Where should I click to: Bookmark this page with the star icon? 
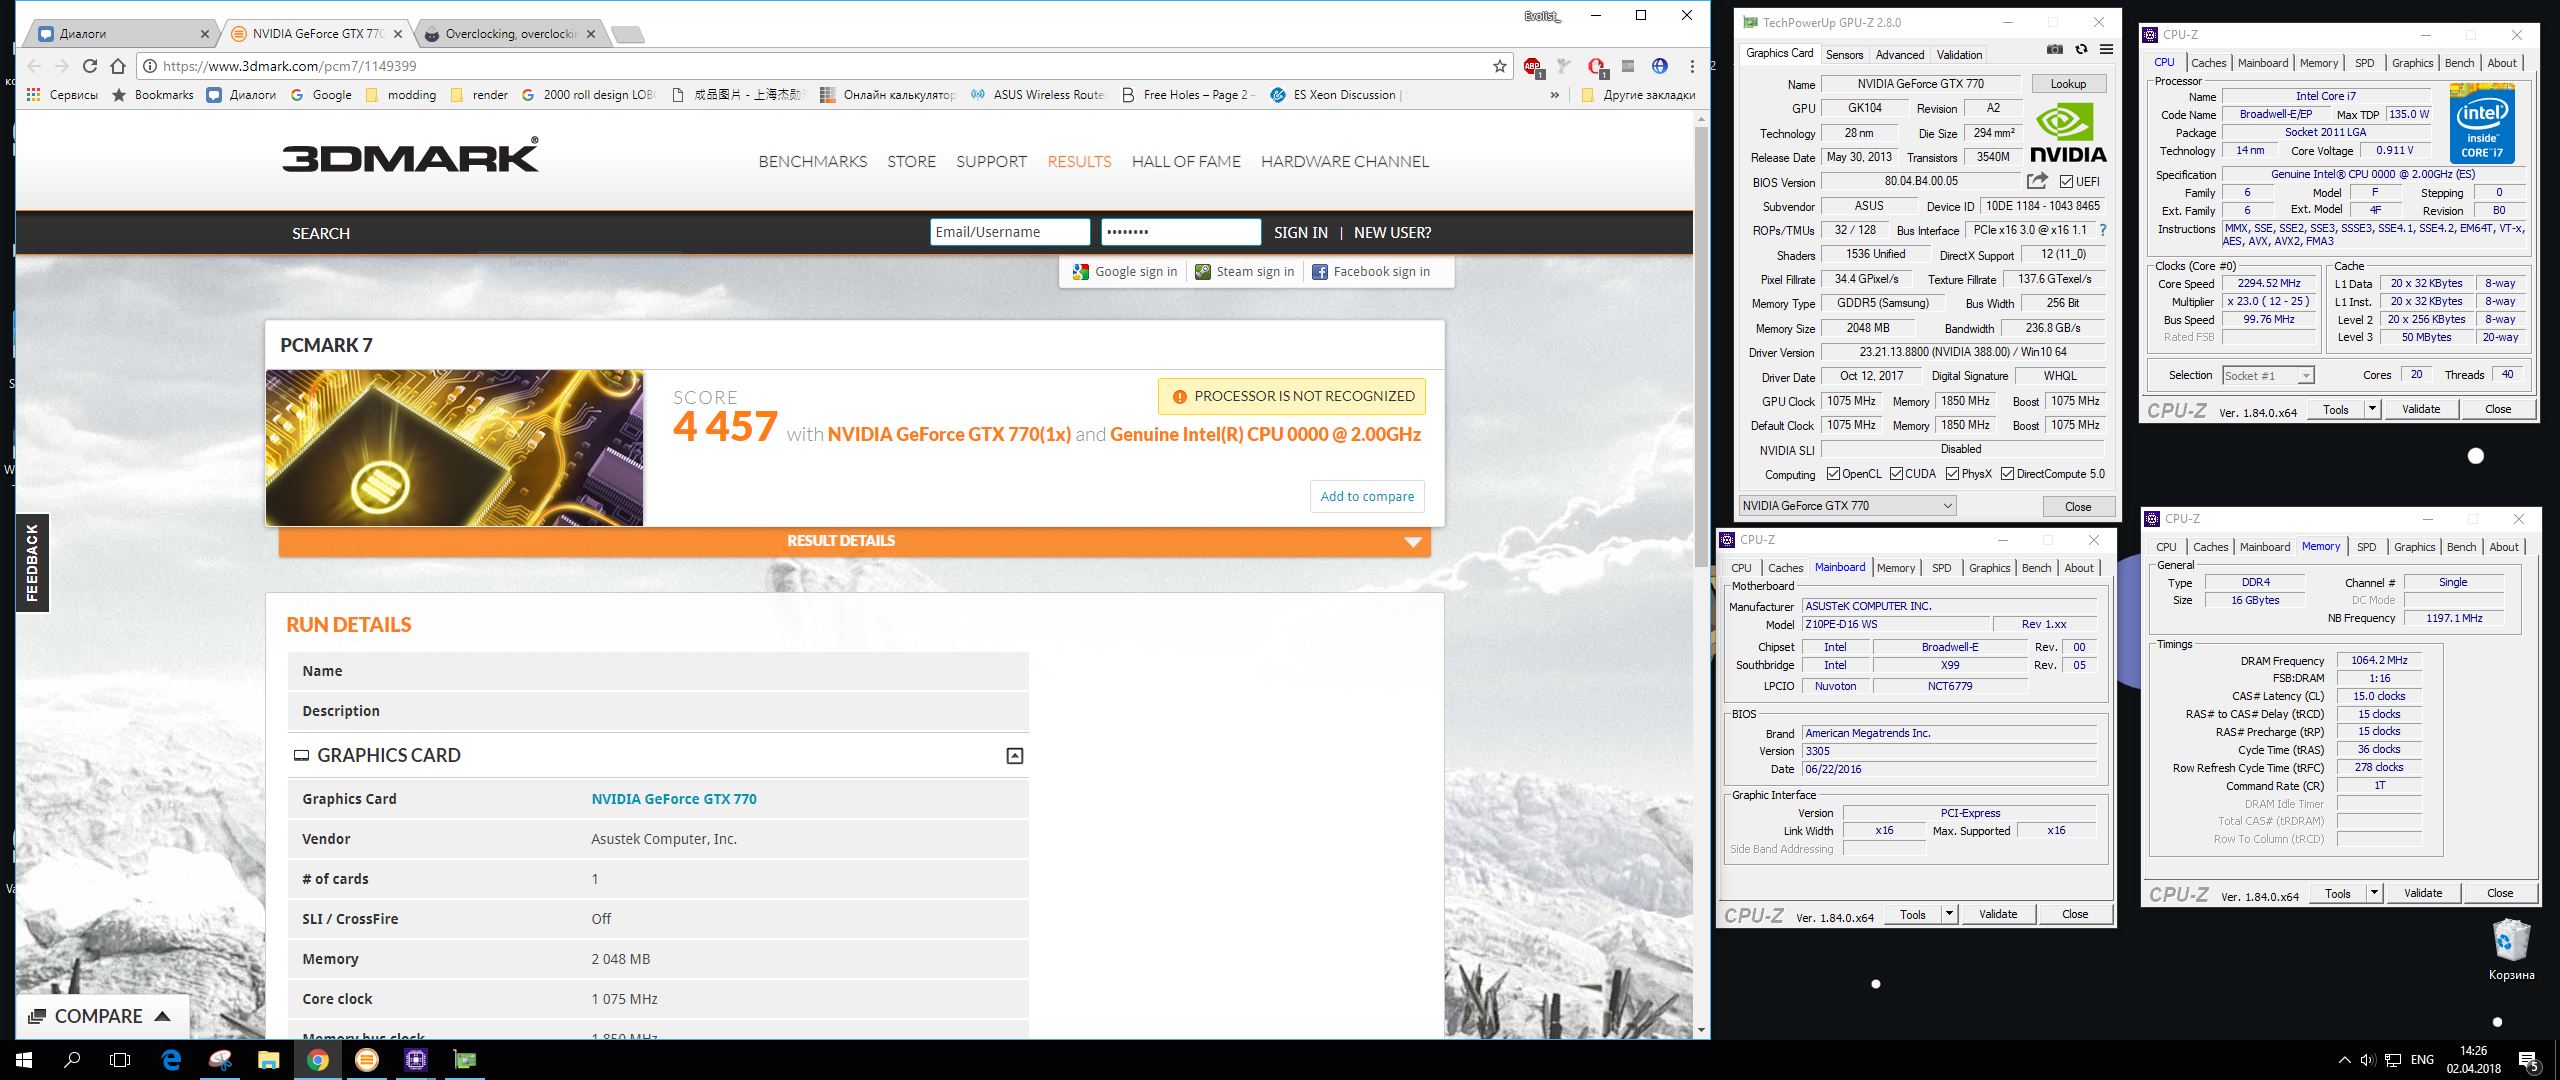[1500, 66]
